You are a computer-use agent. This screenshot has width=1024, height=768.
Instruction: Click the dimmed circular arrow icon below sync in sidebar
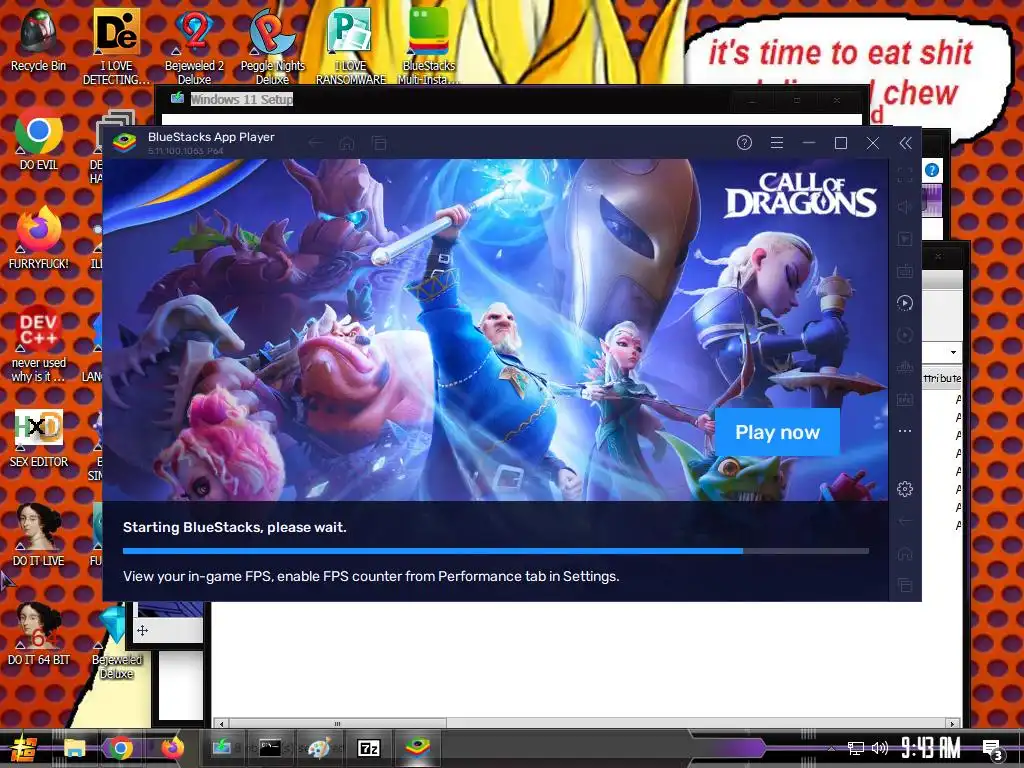905,335
